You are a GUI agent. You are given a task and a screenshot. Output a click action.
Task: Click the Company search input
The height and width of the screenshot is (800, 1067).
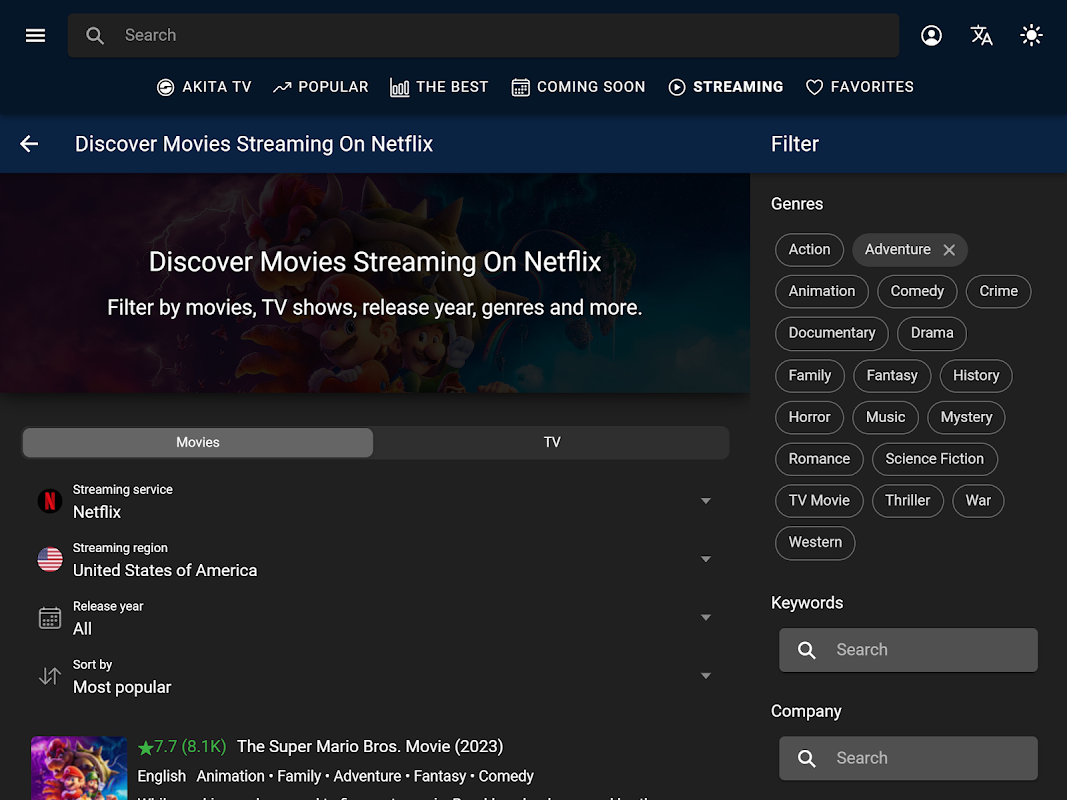908,759
